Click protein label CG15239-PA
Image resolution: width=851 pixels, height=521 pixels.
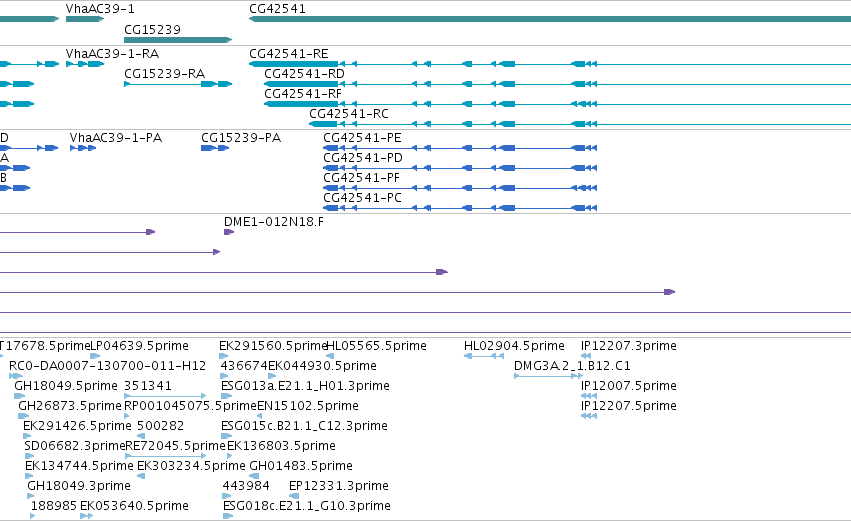[x=241, y=138]
